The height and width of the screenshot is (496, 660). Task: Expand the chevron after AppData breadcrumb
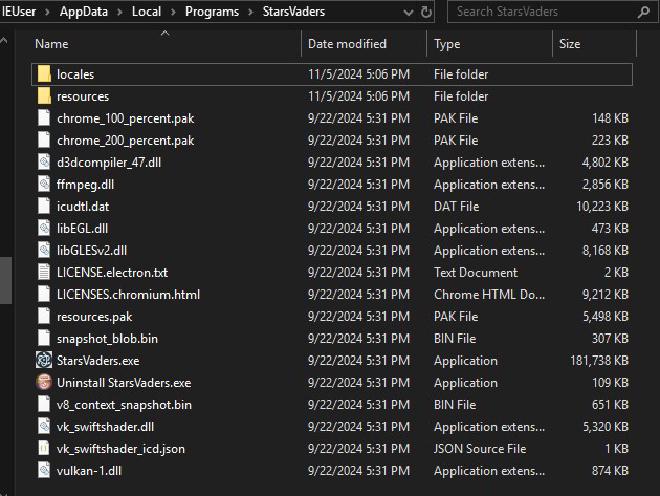(120, 12)
